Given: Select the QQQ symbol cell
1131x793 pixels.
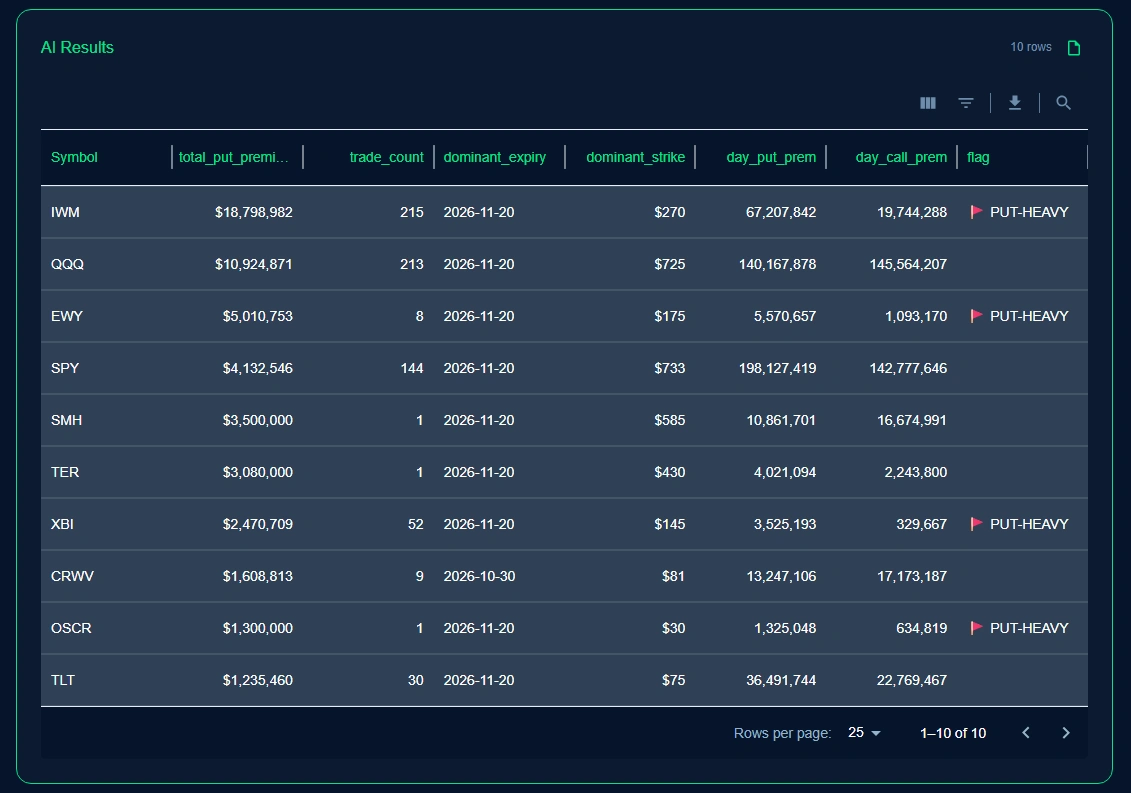Looking at the screenshot, I should point(68,264).
